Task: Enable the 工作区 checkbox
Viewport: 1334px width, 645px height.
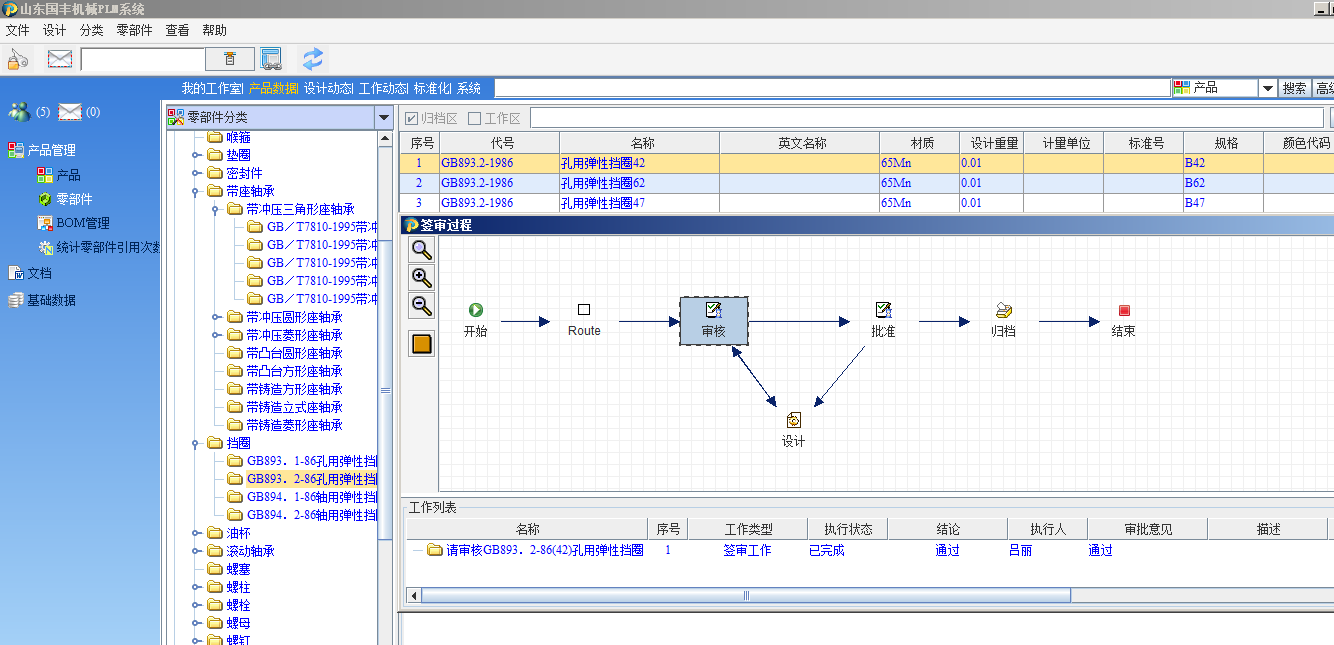Action: (x=475, y=119)
